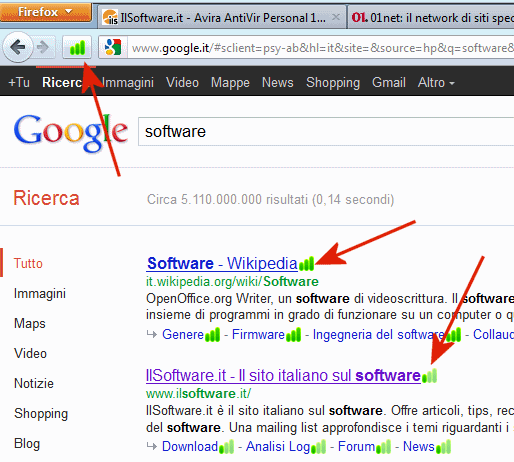Click the rating bars next to Software - Wikipedia
The width and height of the screenshot is (514, 462).
307,263
